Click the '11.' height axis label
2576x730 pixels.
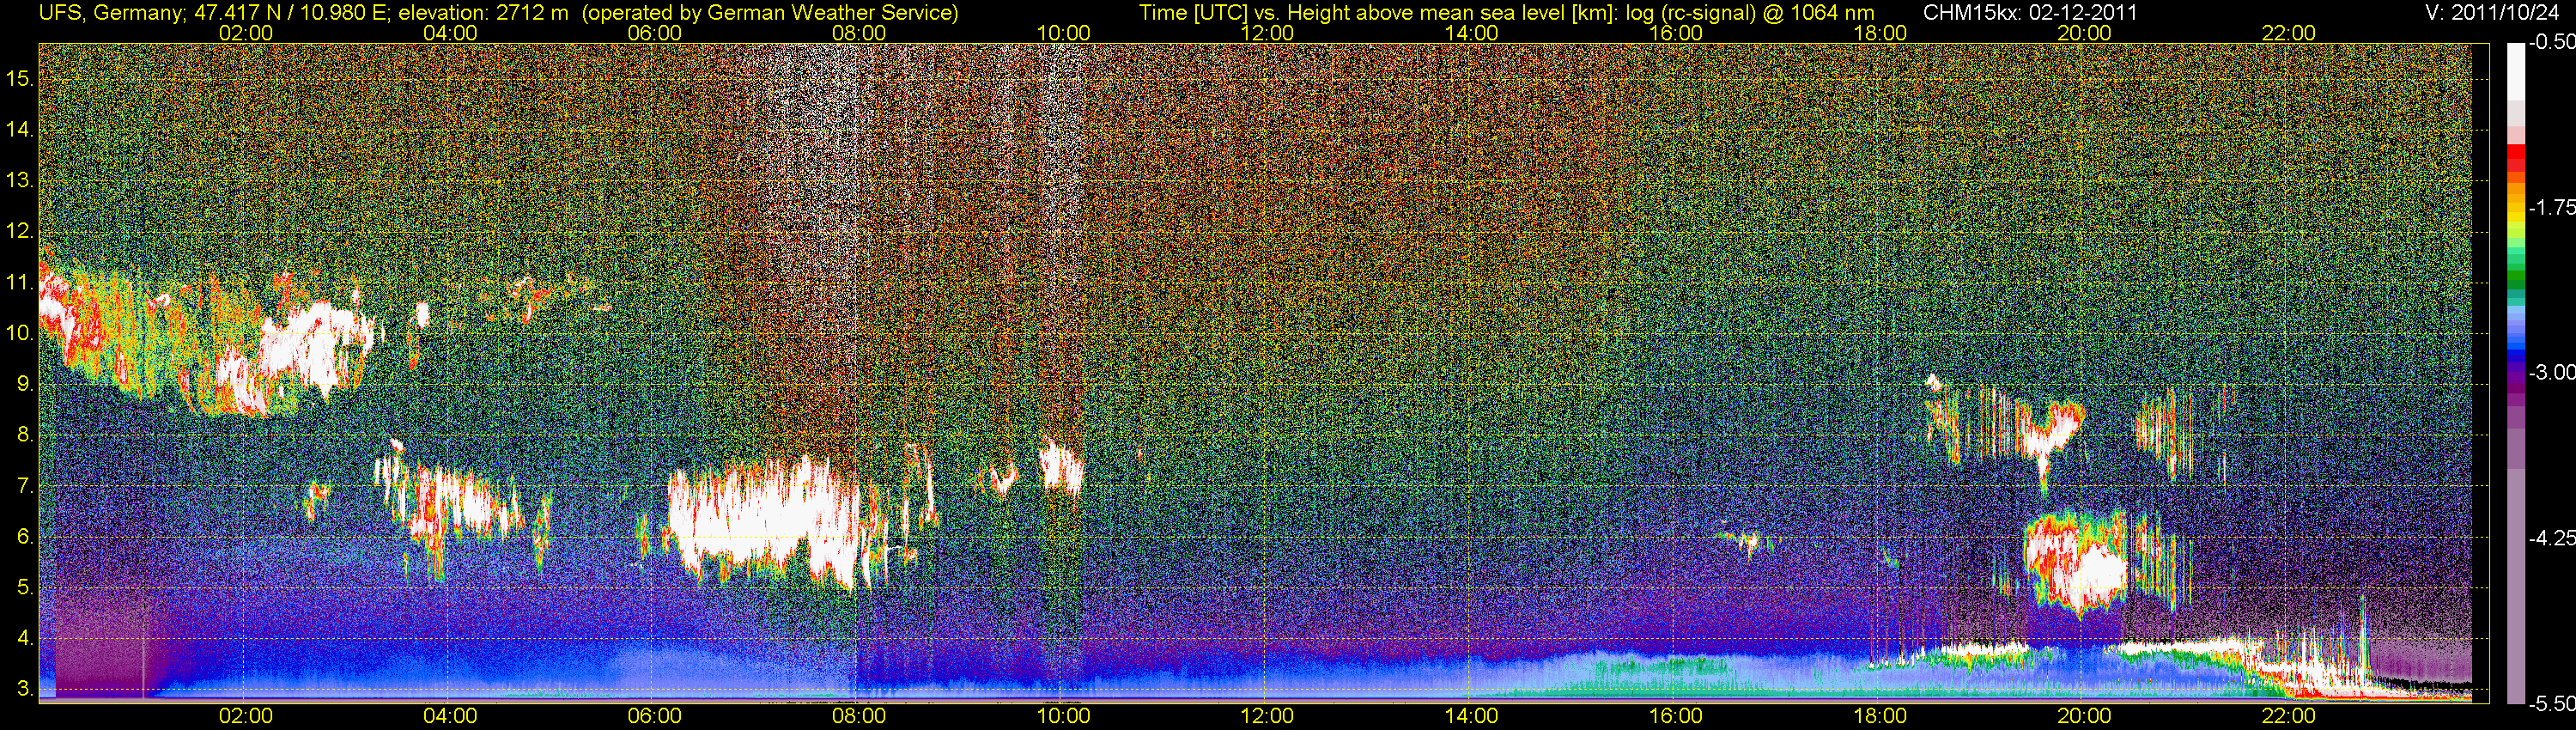click(20, 282)
